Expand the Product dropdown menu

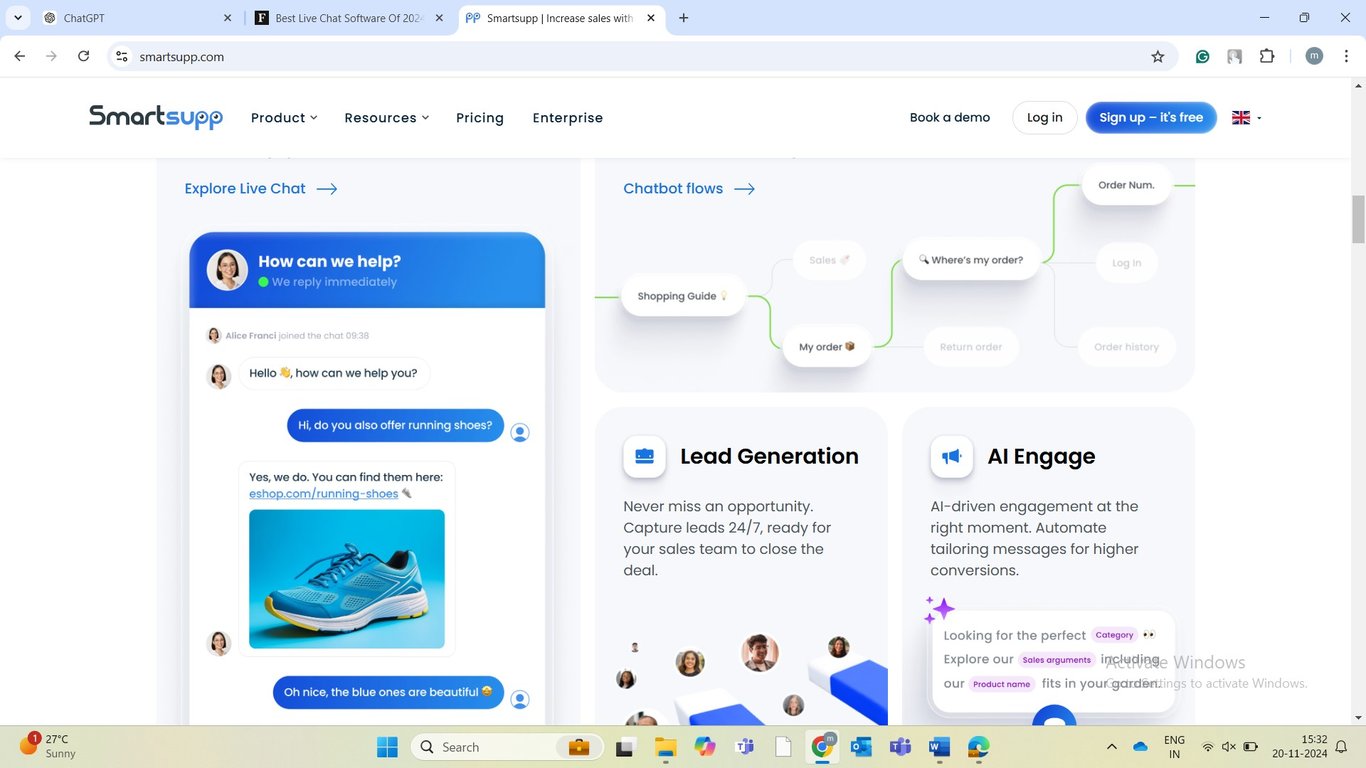pos(284,117)
